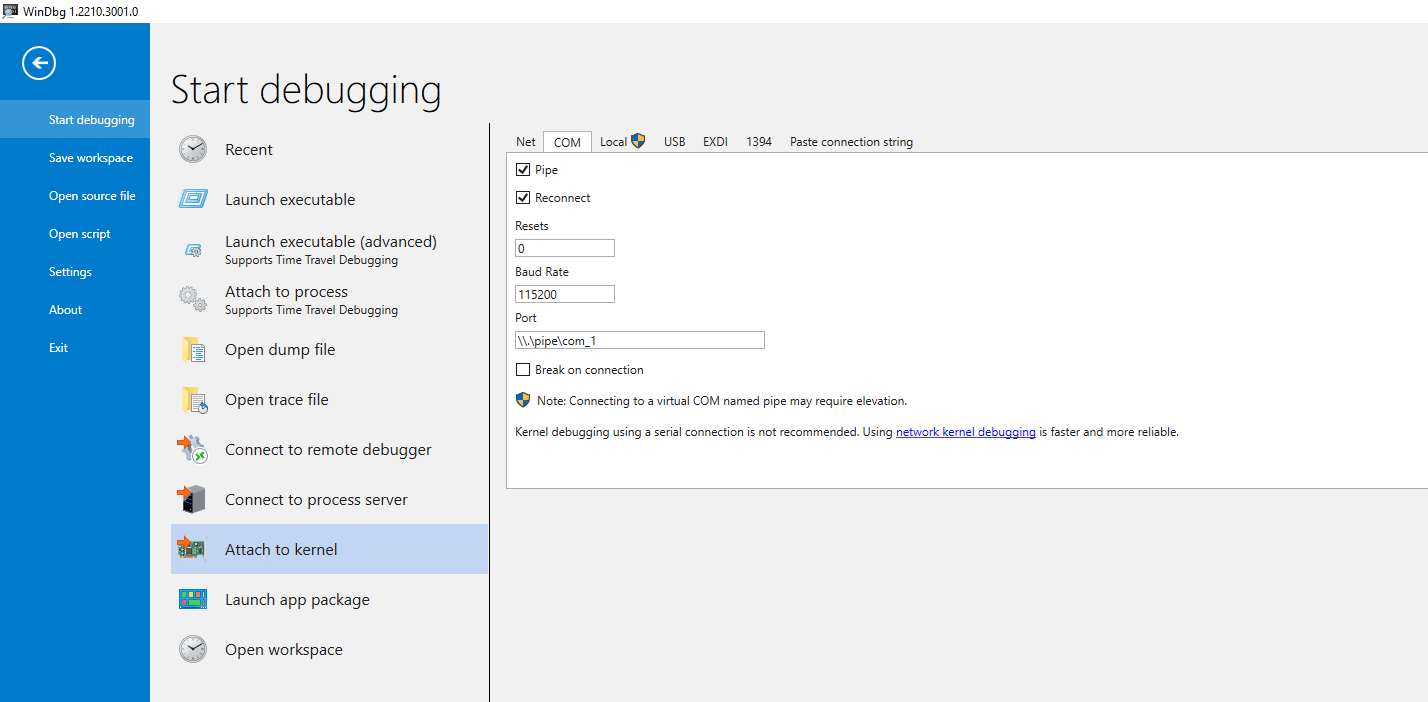Click the Attach to kernel circuit-board icon
1428x702 pixels.
click(192, 549)
